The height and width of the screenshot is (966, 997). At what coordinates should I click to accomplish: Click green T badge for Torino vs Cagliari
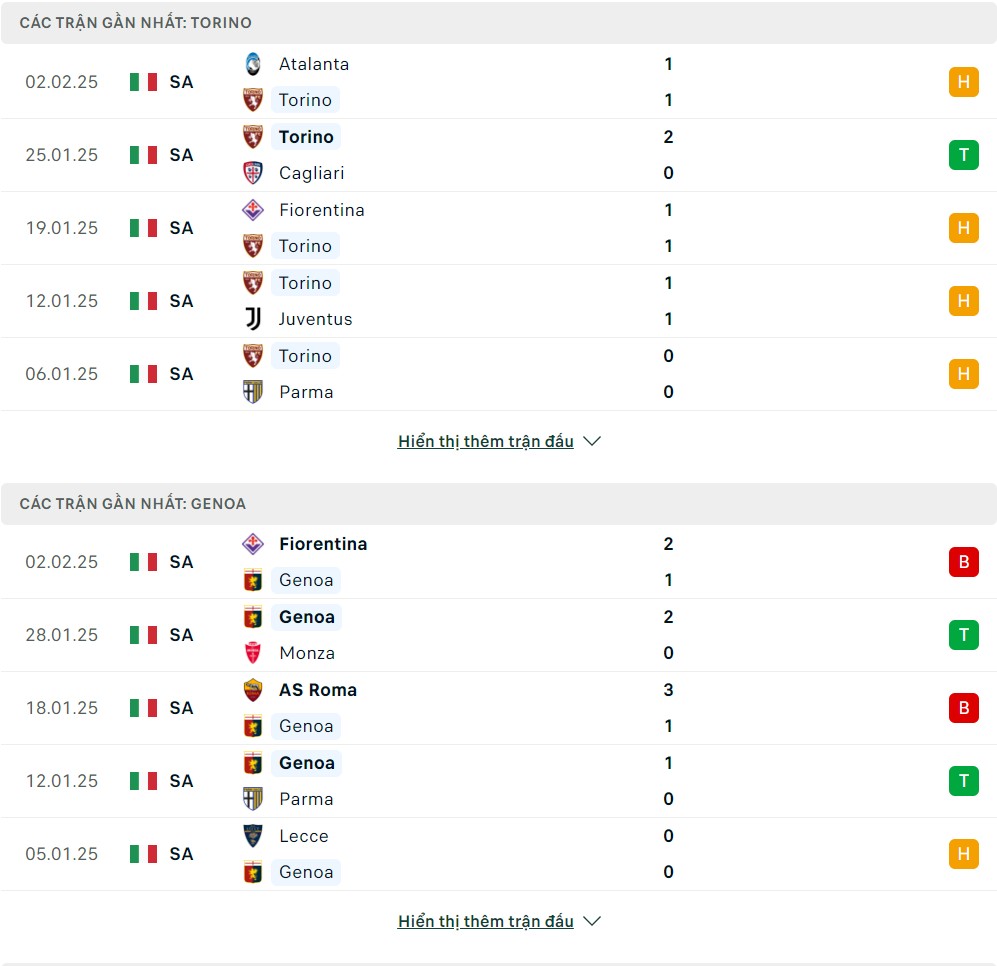tap(963, 155)
